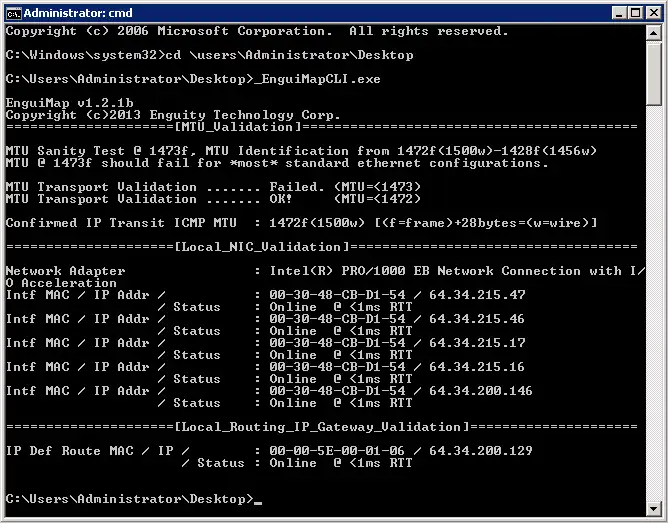Click the blinking cursor at the final prompt
Screen dimensions: 668x523
[258, 499]
